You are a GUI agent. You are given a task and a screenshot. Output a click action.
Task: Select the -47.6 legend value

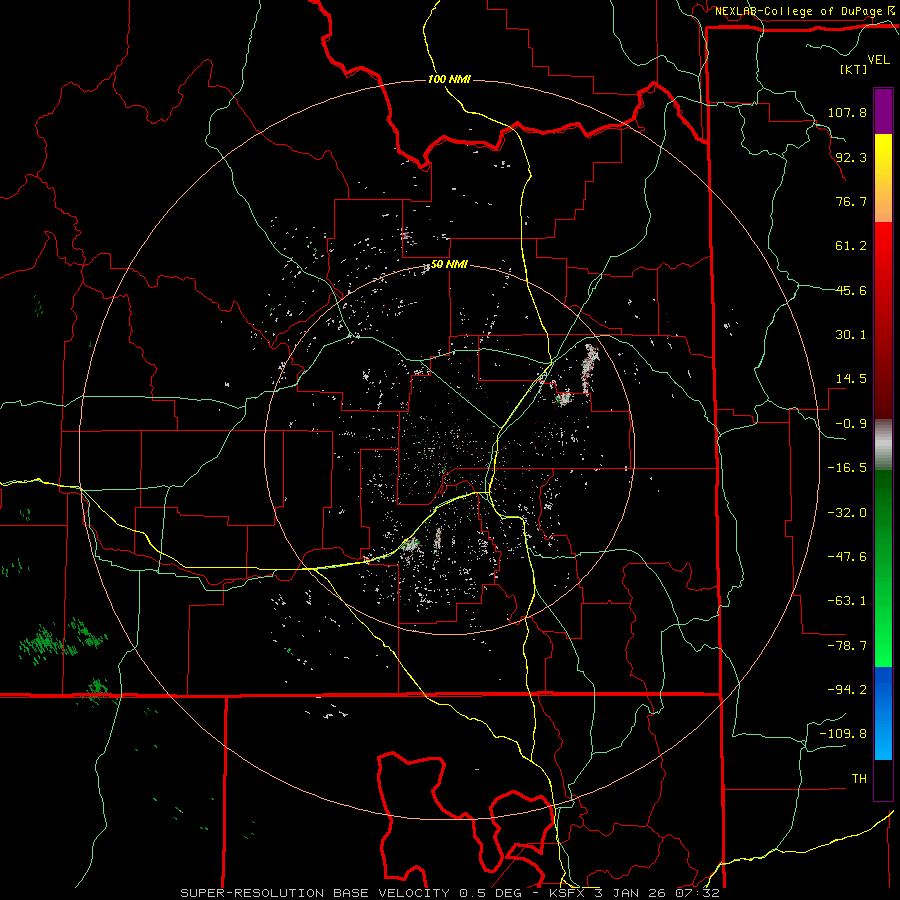(x=847, y=557)
